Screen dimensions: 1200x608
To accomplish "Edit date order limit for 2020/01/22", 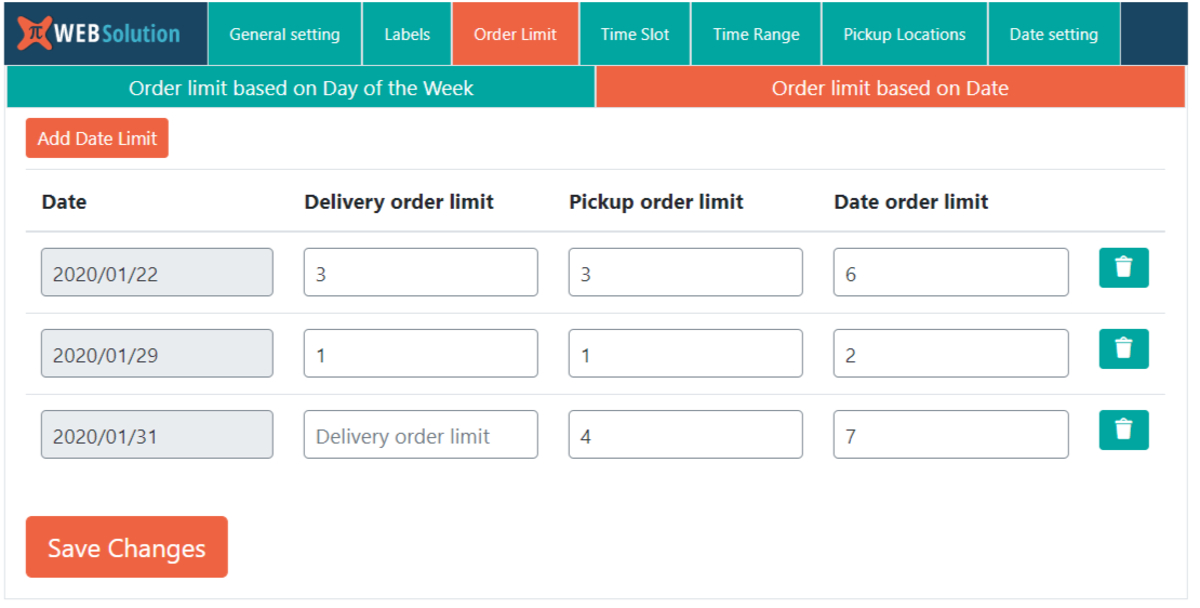I will (x=951, y=272).
